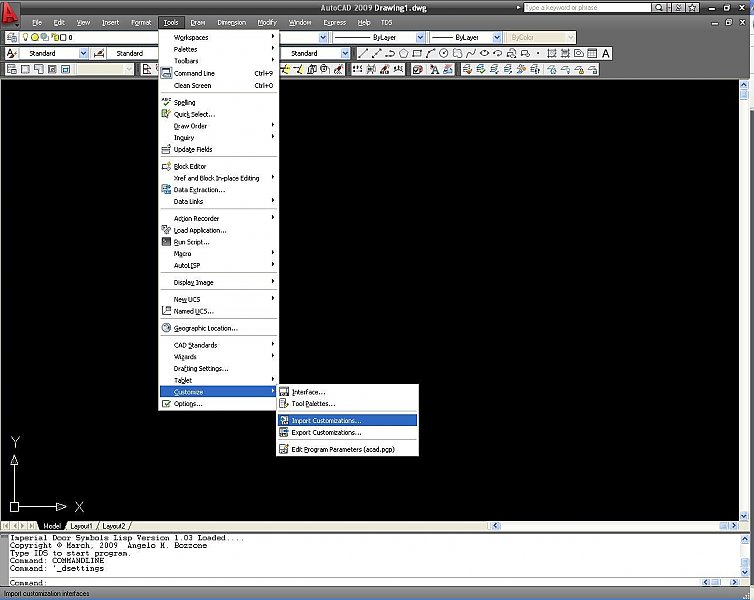
Task: Open the Dimension menu
Action: [231, 23]
